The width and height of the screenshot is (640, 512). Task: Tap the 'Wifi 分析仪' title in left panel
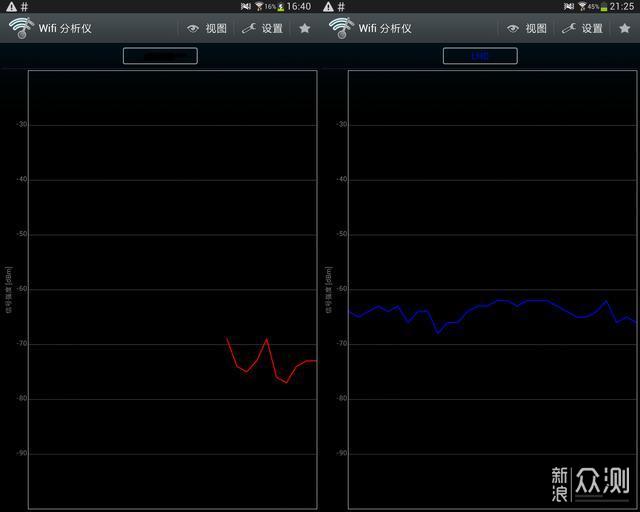click(65, 28)
